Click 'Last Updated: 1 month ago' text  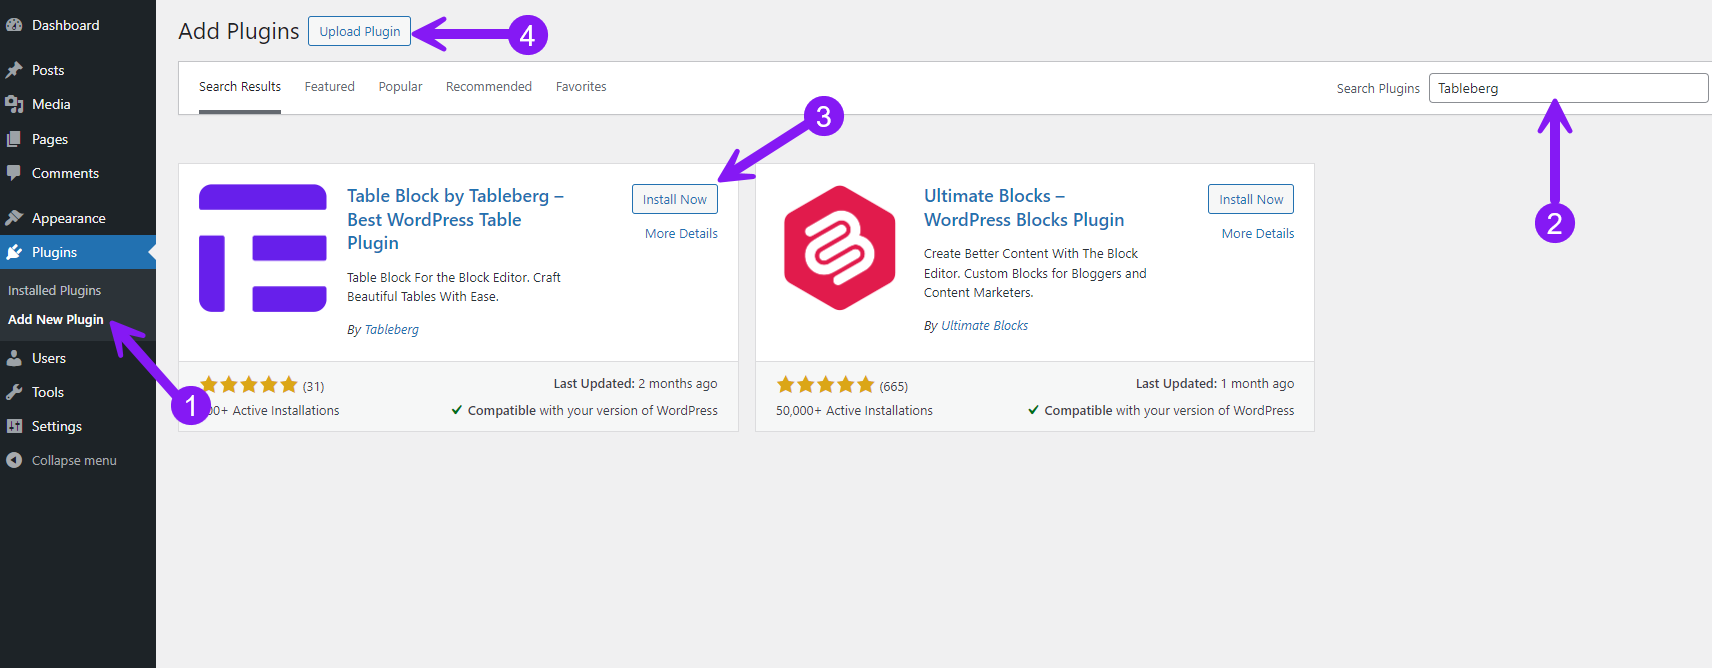[1215, 383]
